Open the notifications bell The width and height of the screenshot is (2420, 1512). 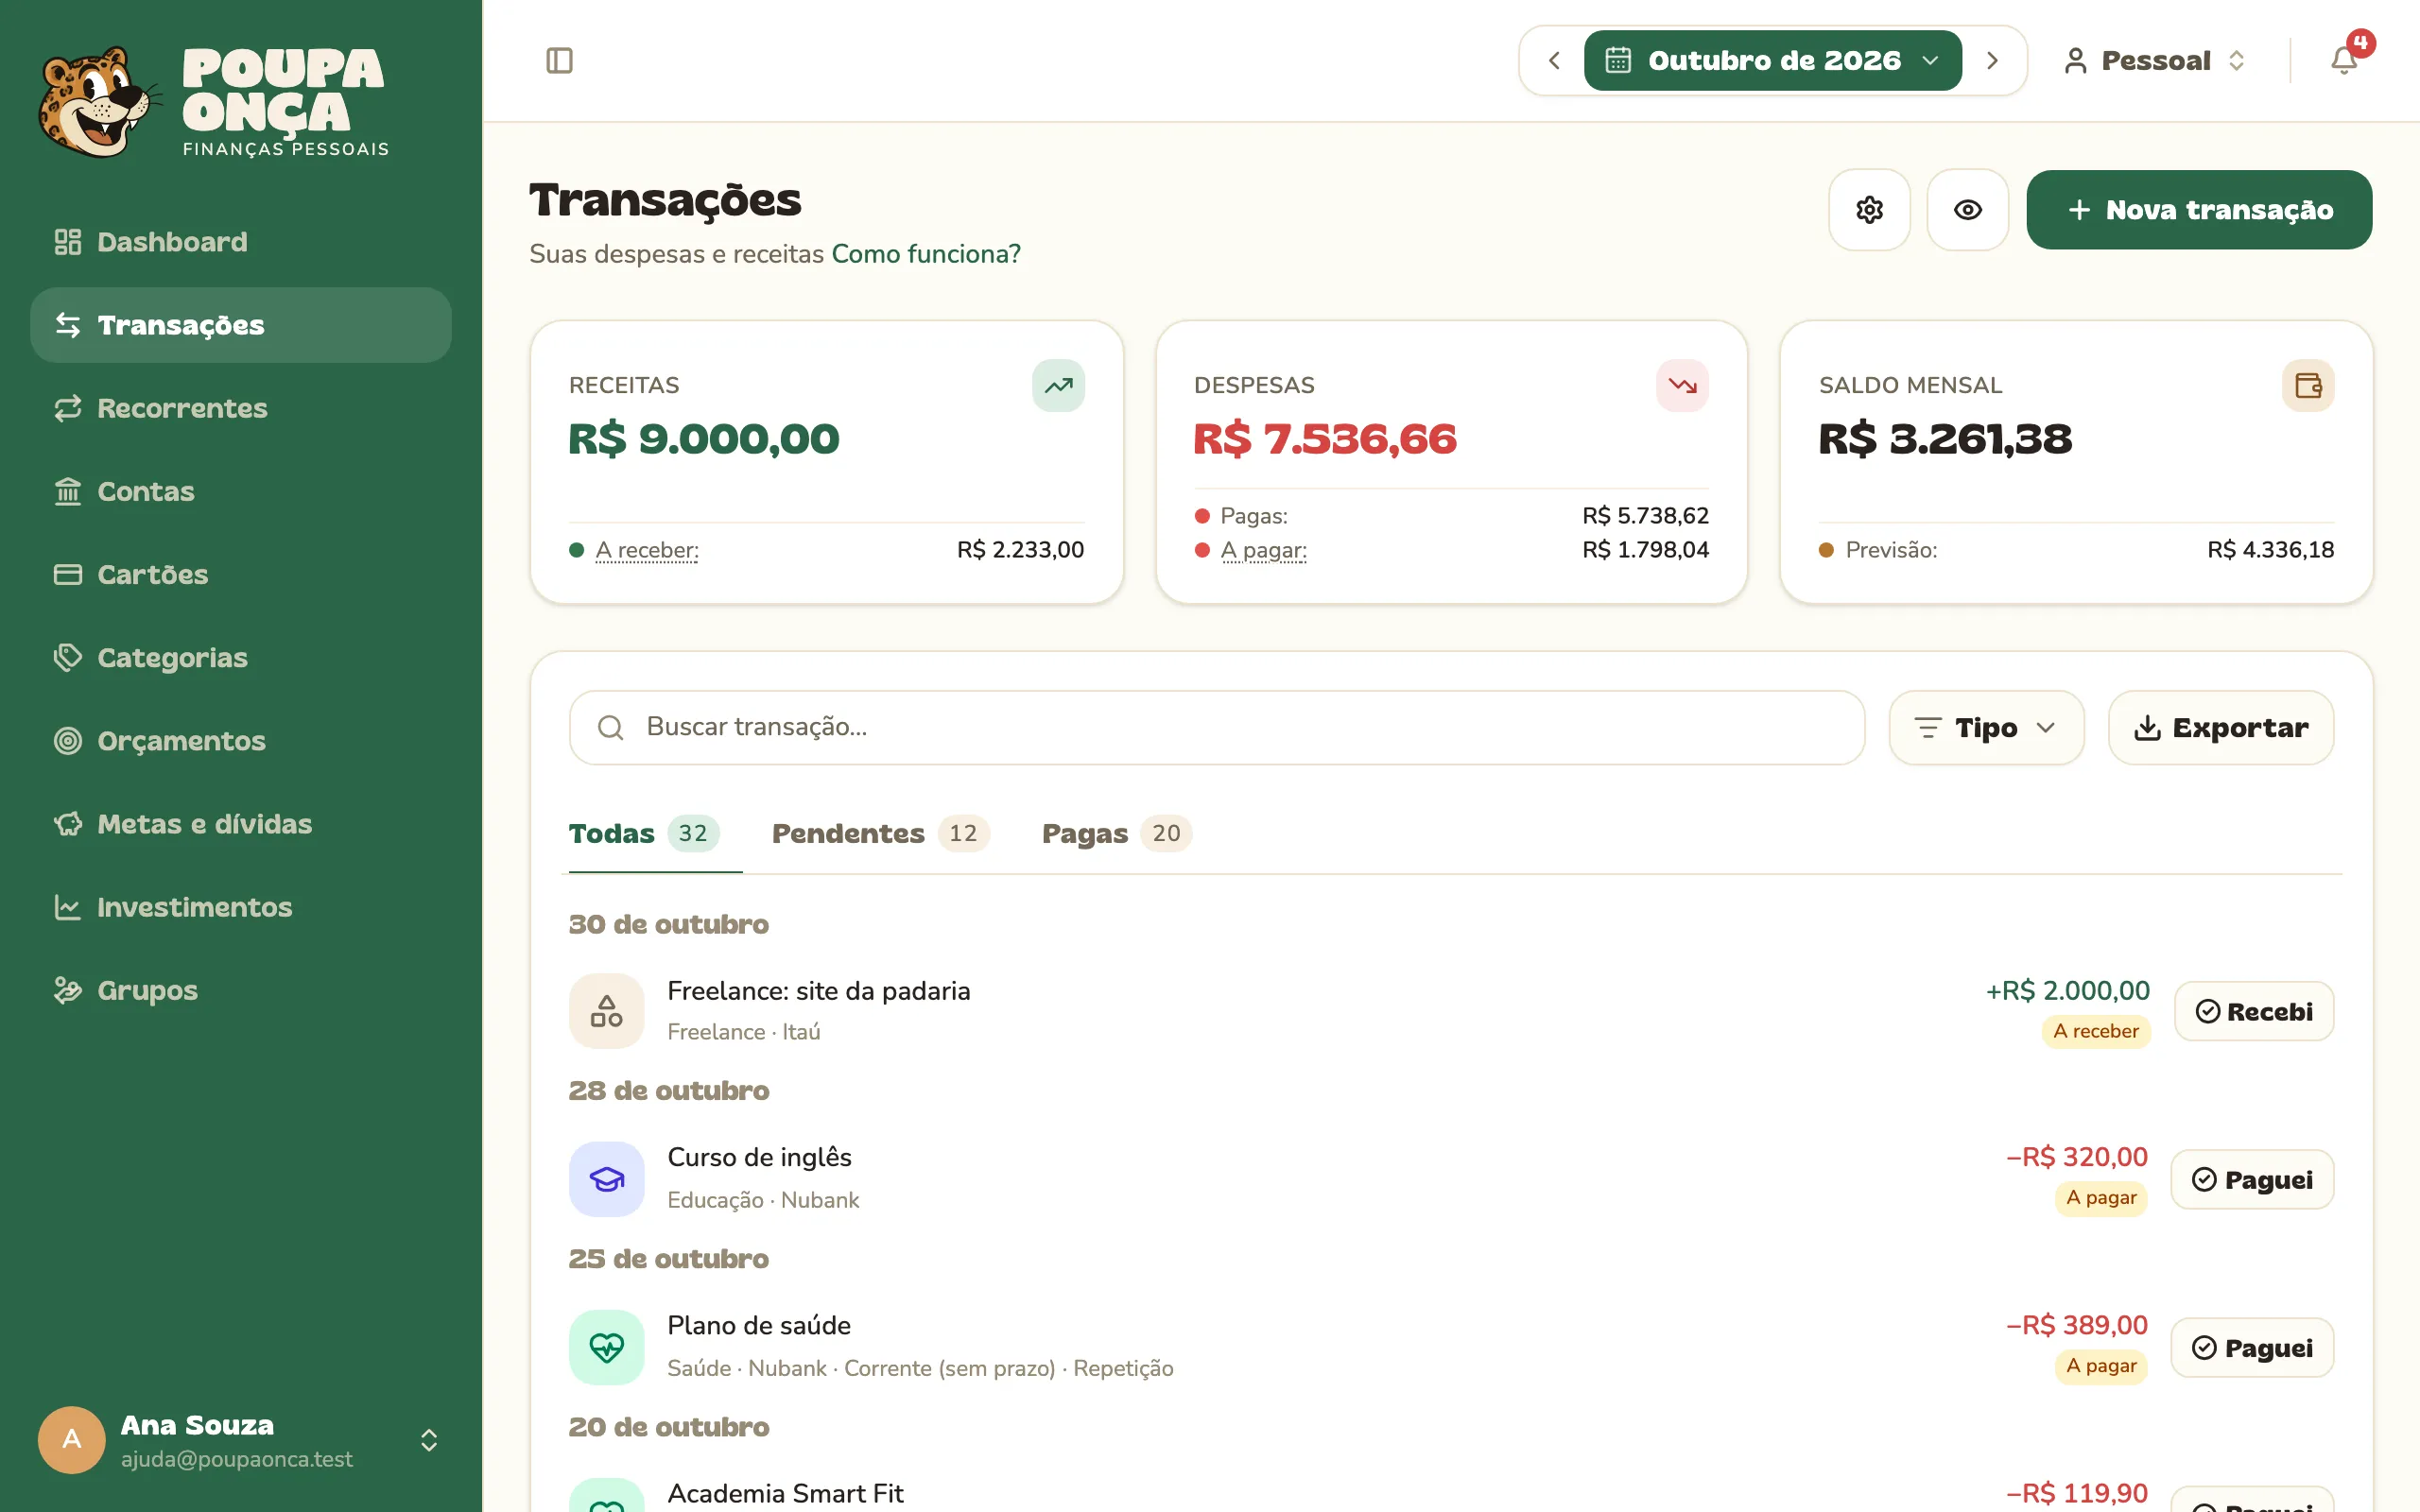(2344, 61)
